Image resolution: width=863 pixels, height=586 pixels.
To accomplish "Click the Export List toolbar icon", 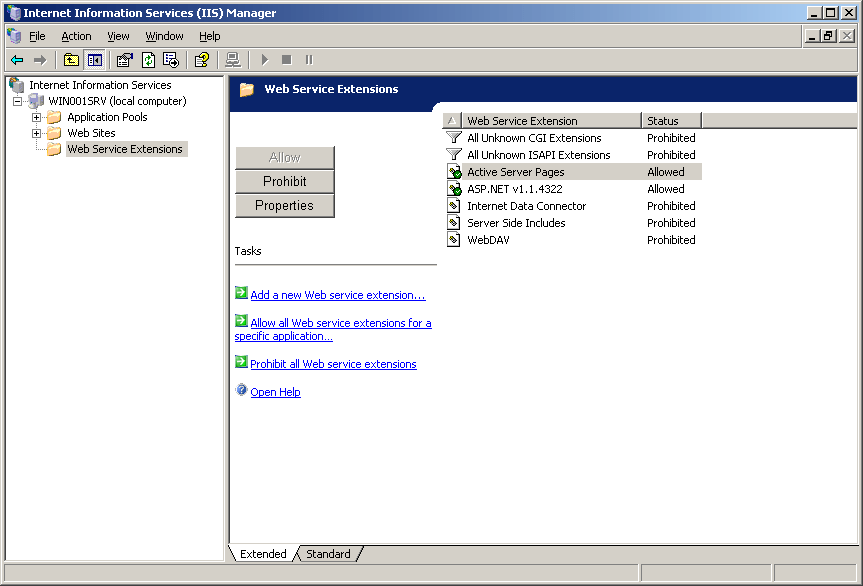I will point(171,60).
